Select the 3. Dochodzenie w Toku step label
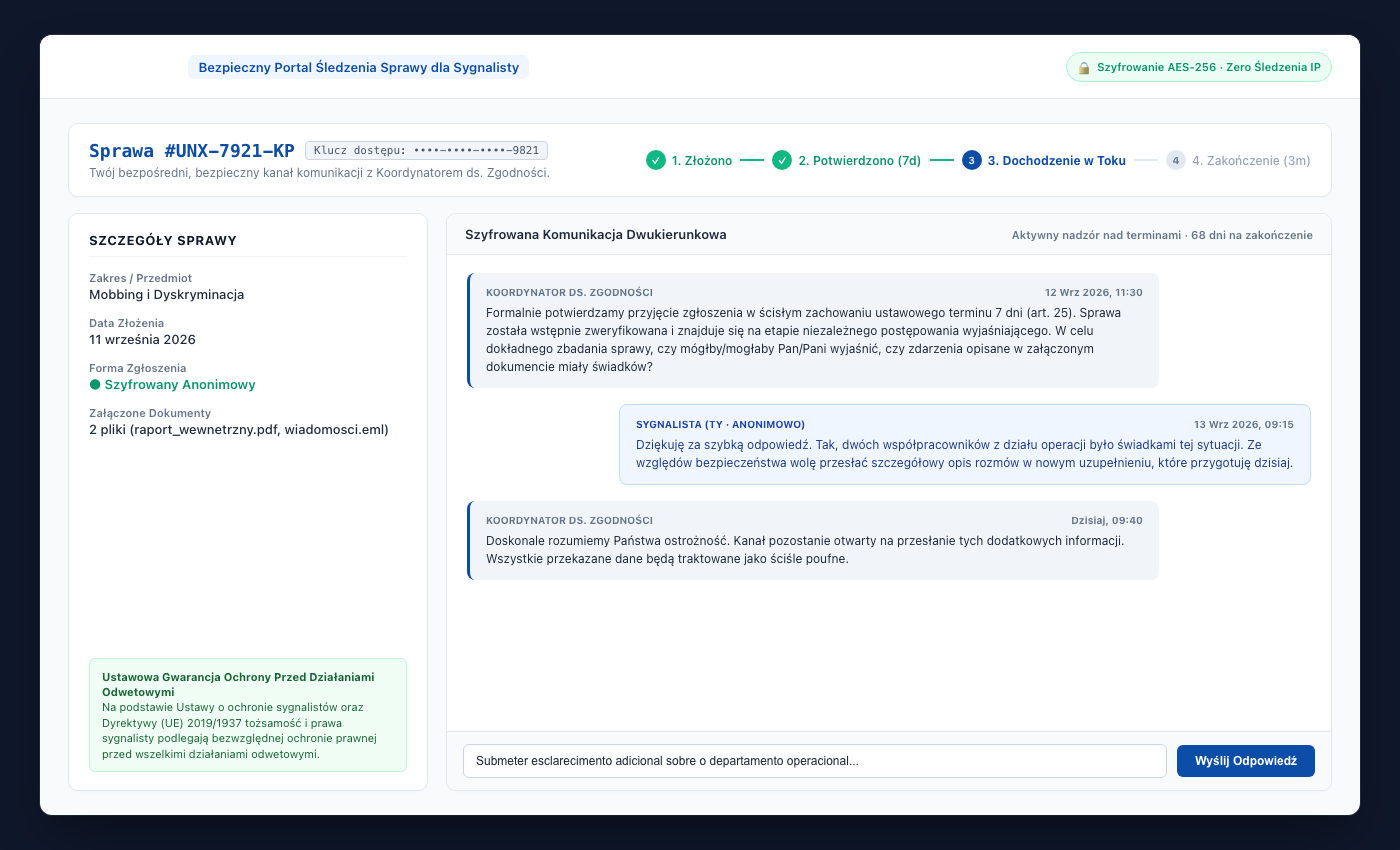The height and width of the screenshot is (850, 1400). click(x=1057, y=160)
